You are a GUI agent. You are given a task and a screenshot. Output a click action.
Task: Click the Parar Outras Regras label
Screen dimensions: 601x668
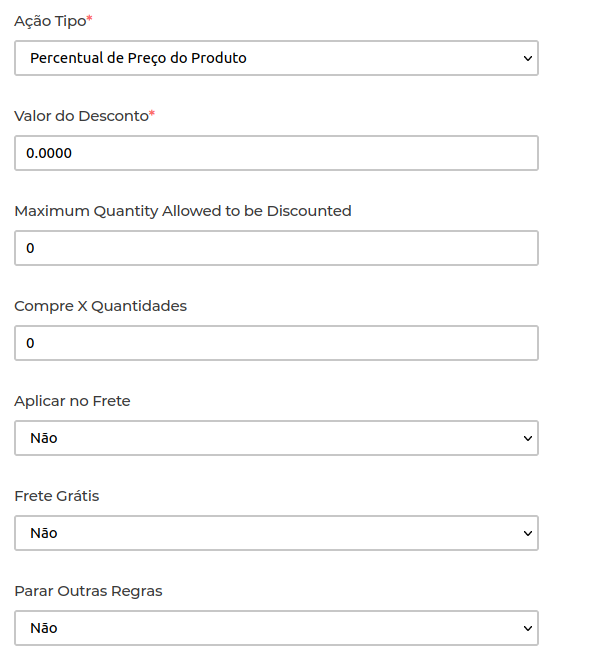pyautogui.click(x=88, y=591)
